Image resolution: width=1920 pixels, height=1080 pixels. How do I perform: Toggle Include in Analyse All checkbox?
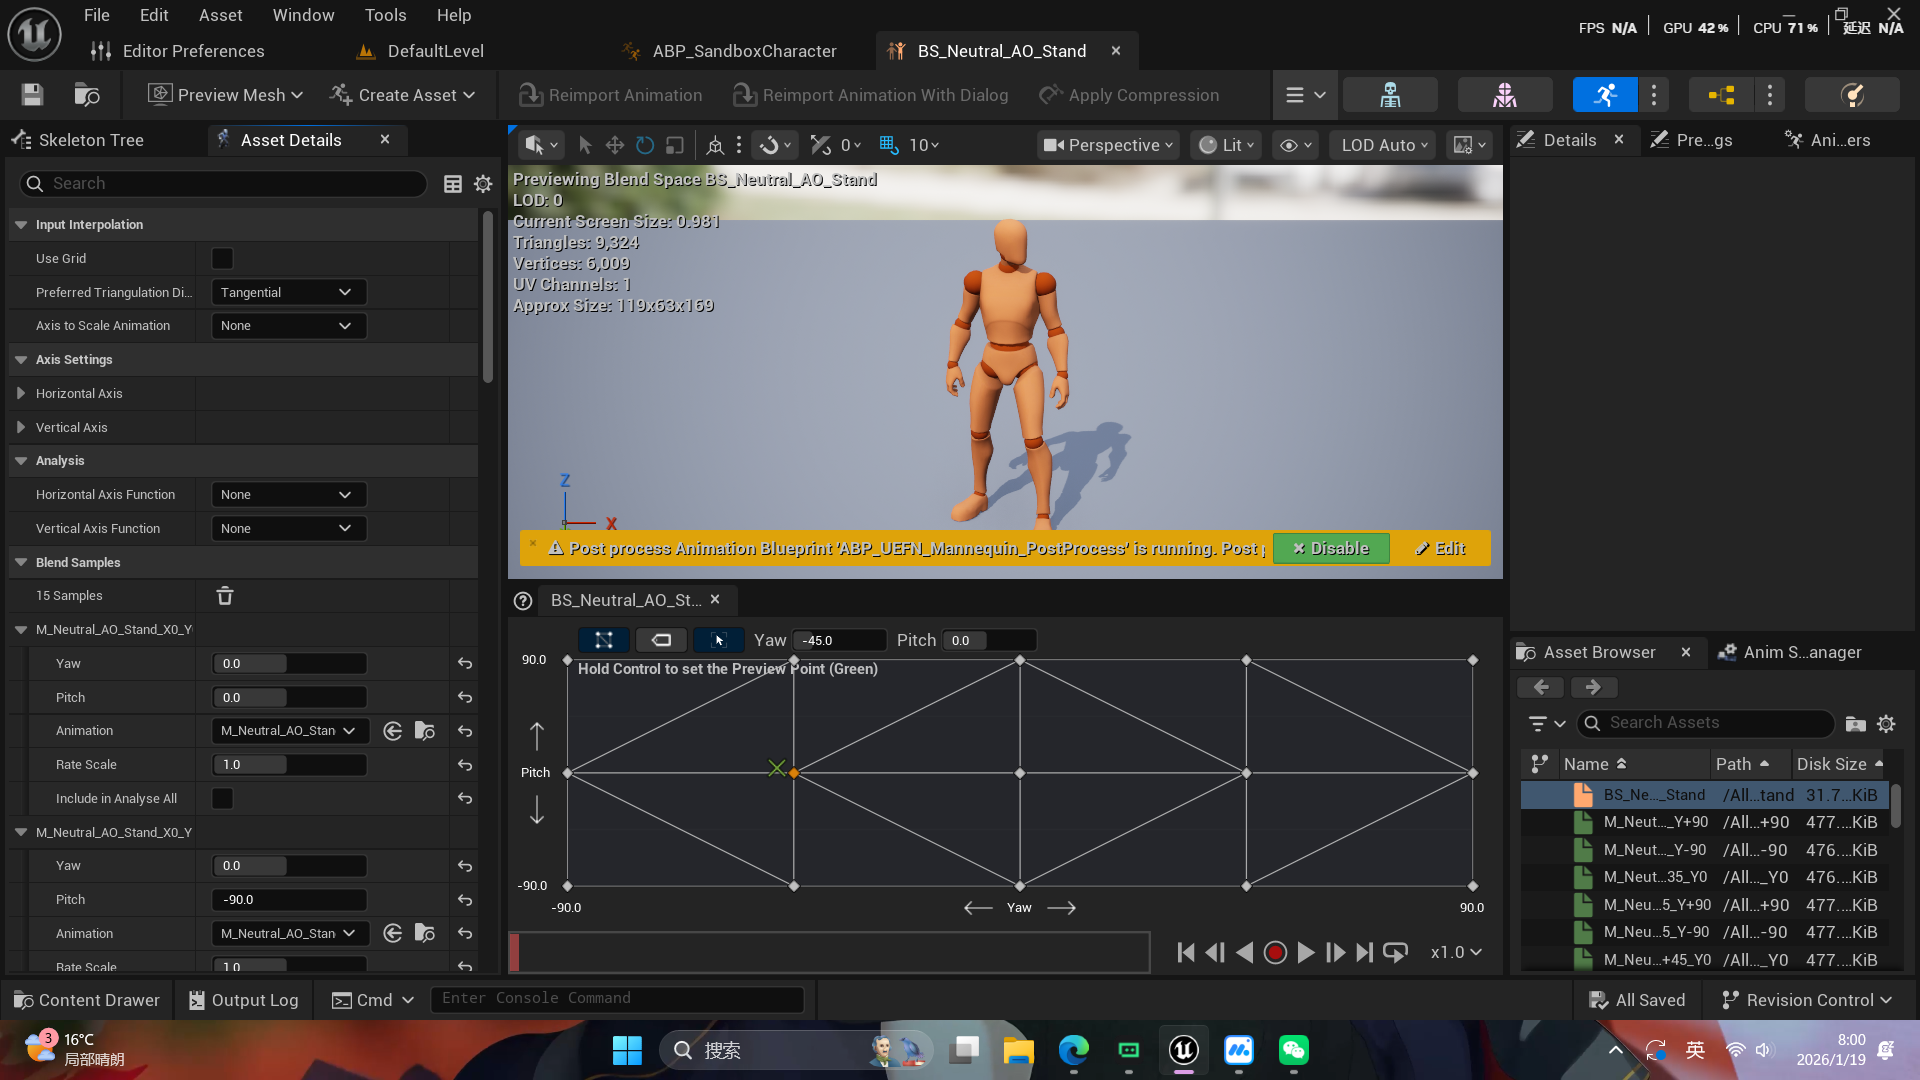point(222,799)
